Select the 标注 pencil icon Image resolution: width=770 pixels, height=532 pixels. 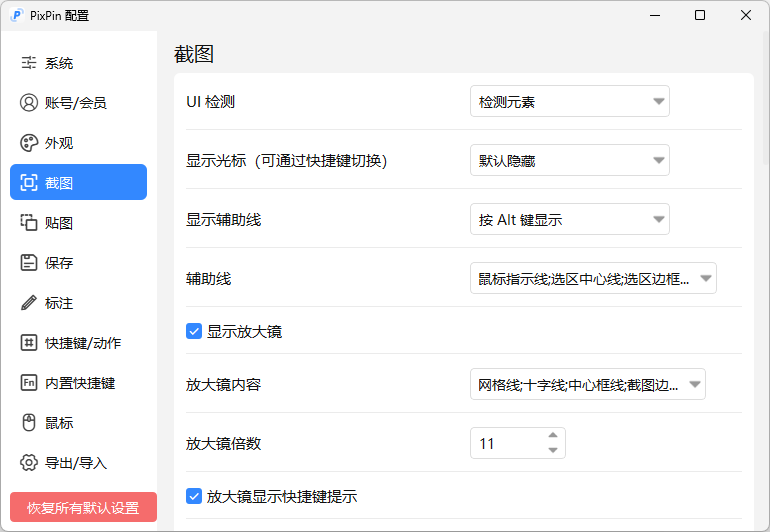click(29, 303)
